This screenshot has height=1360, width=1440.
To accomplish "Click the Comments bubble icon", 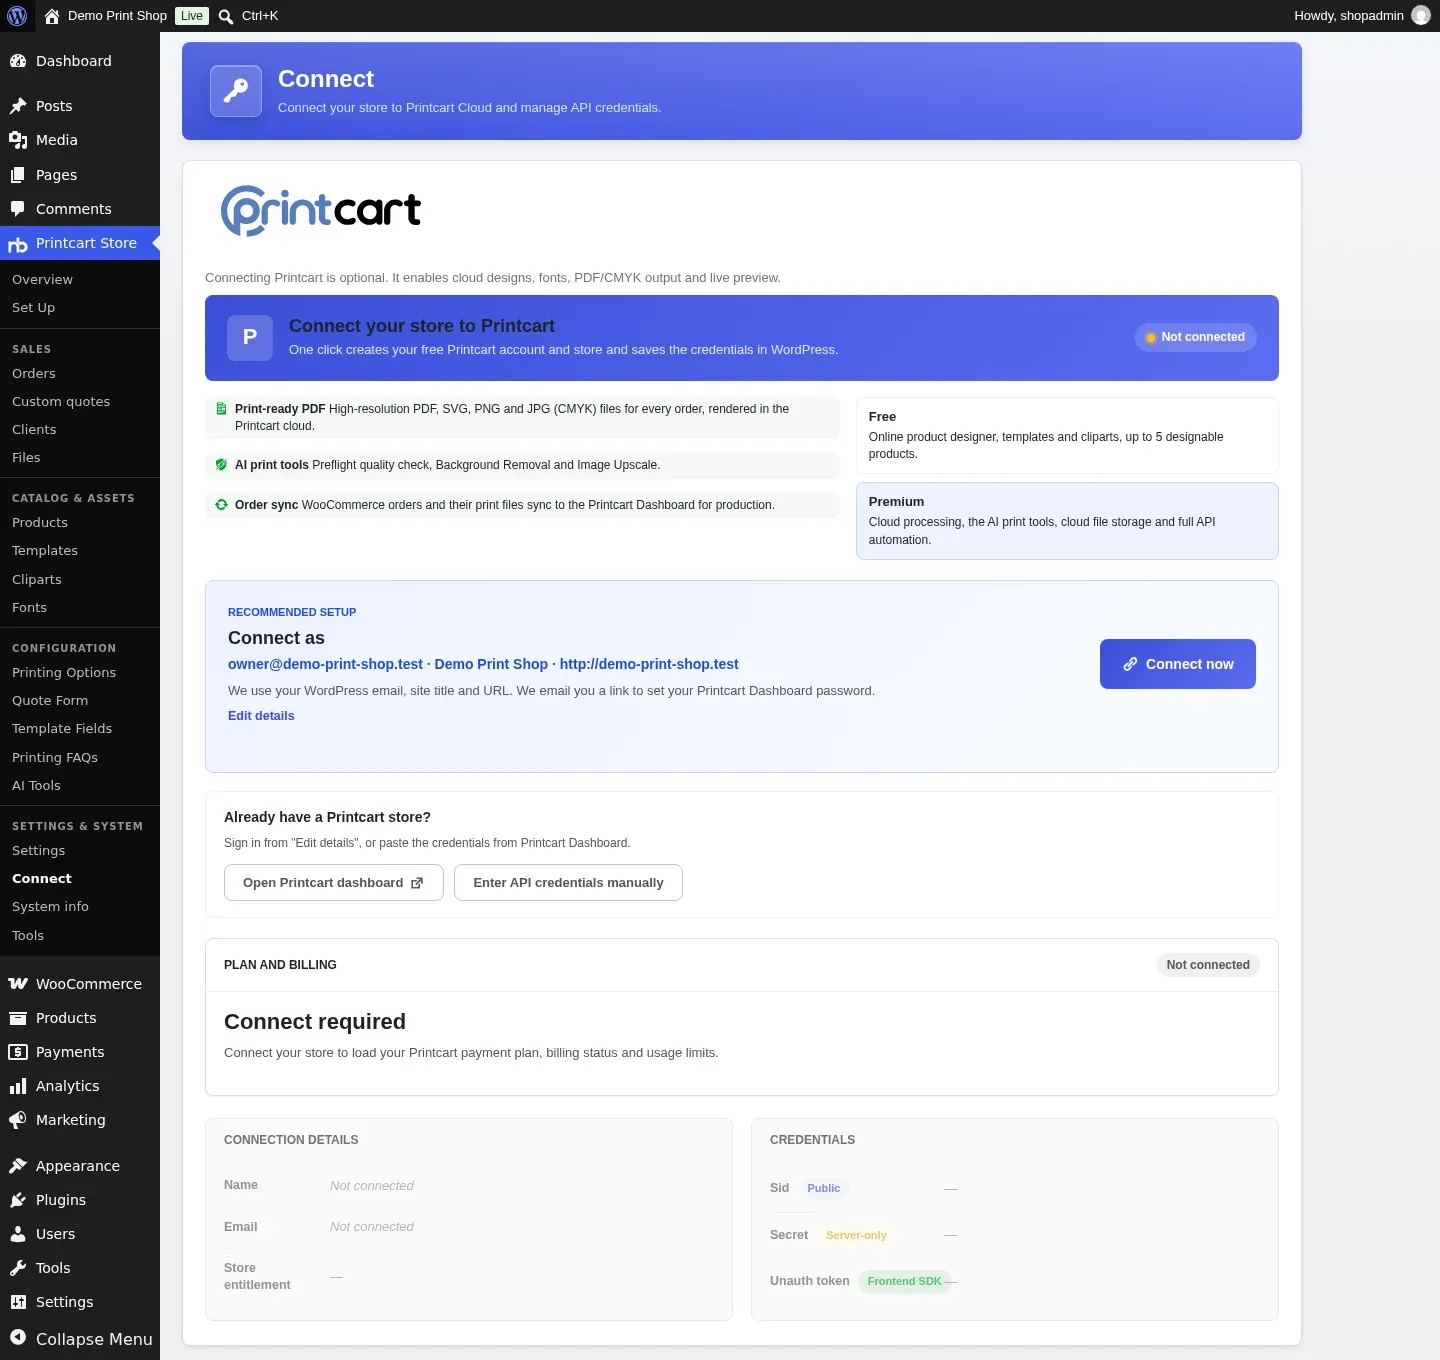I will pos(18,209).
